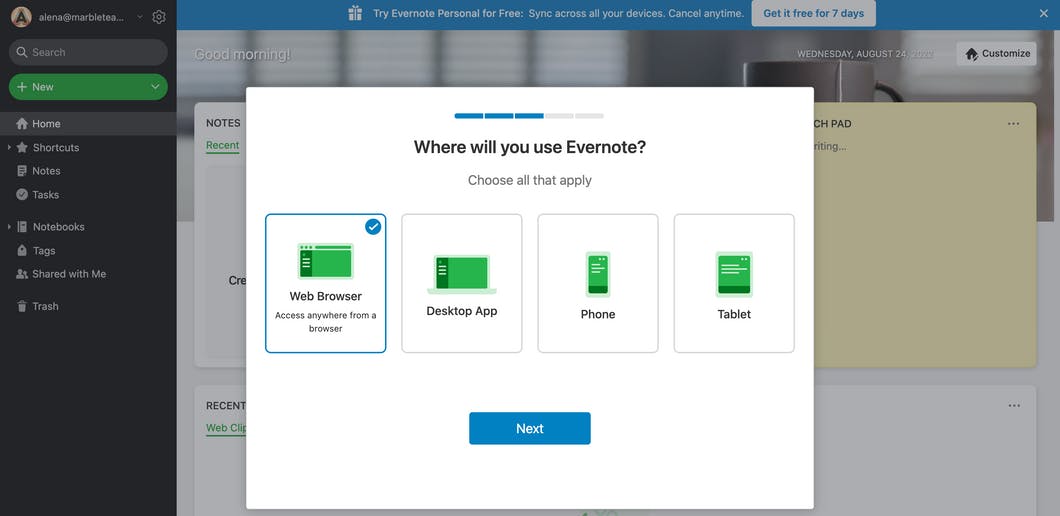The image size is (1060, 516).
Task: Click the Notebooks book icon
Action: 22,227
